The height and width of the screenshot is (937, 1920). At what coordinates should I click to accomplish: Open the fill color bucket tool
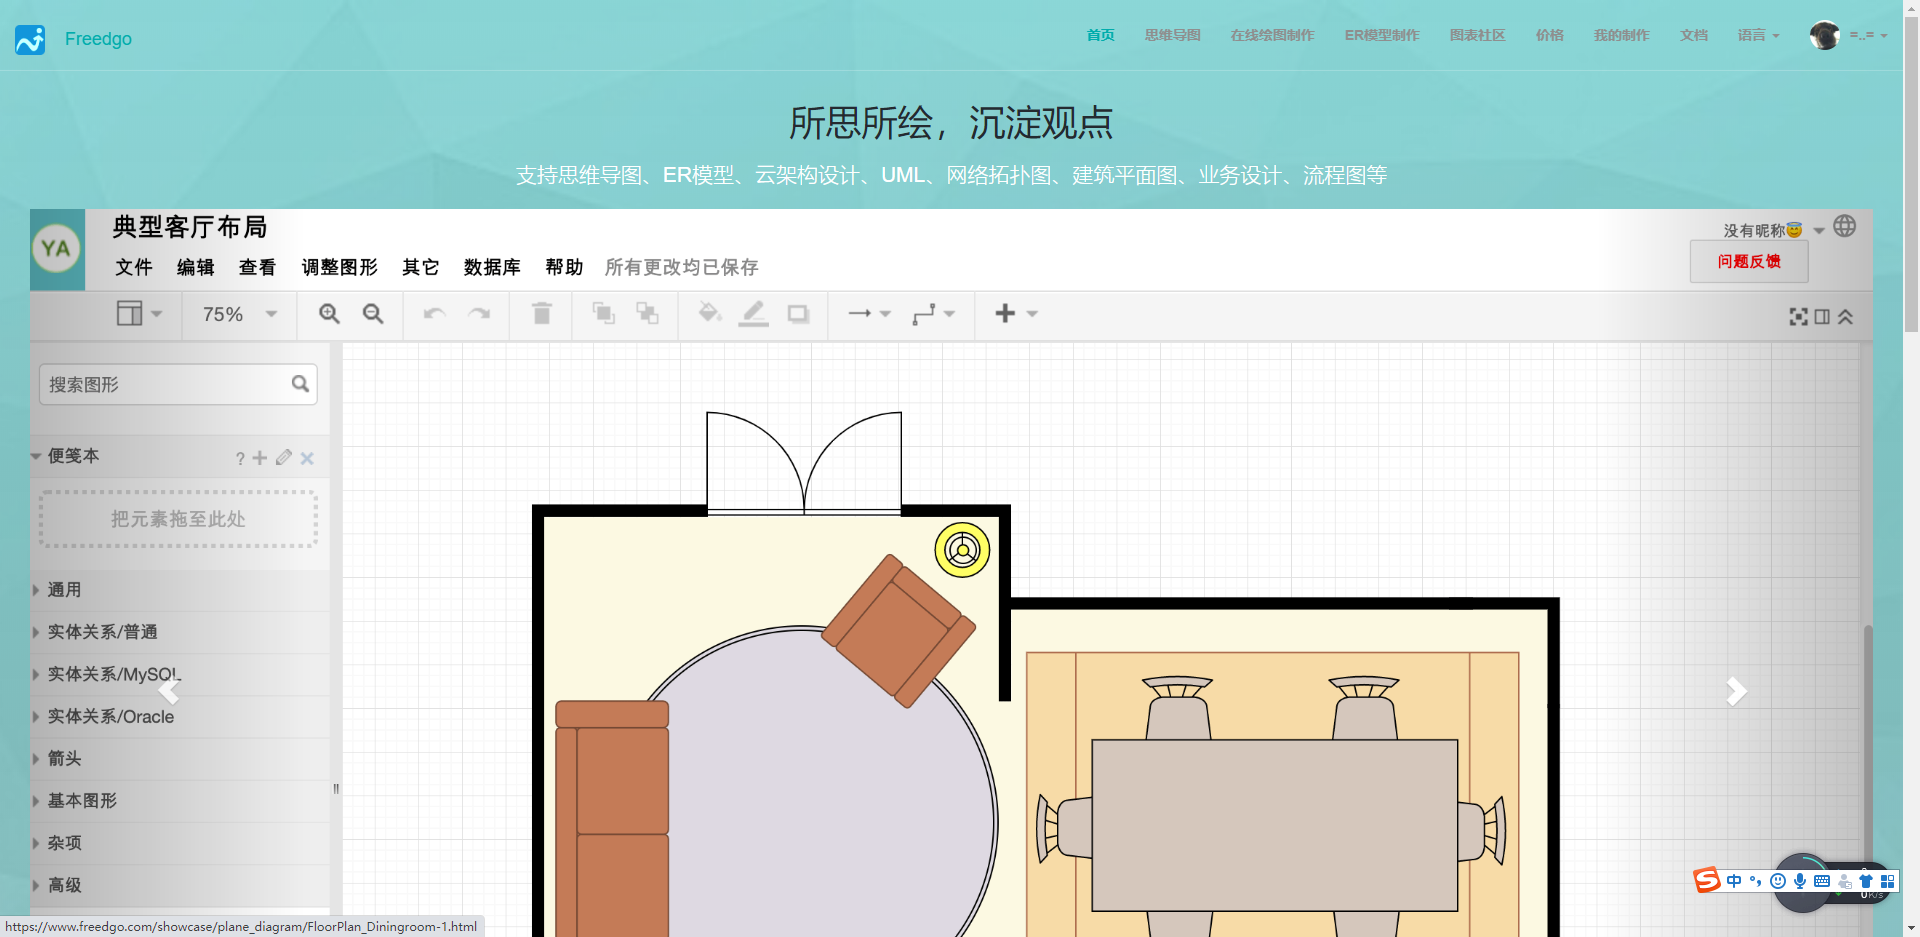click(x=710, y=314)
